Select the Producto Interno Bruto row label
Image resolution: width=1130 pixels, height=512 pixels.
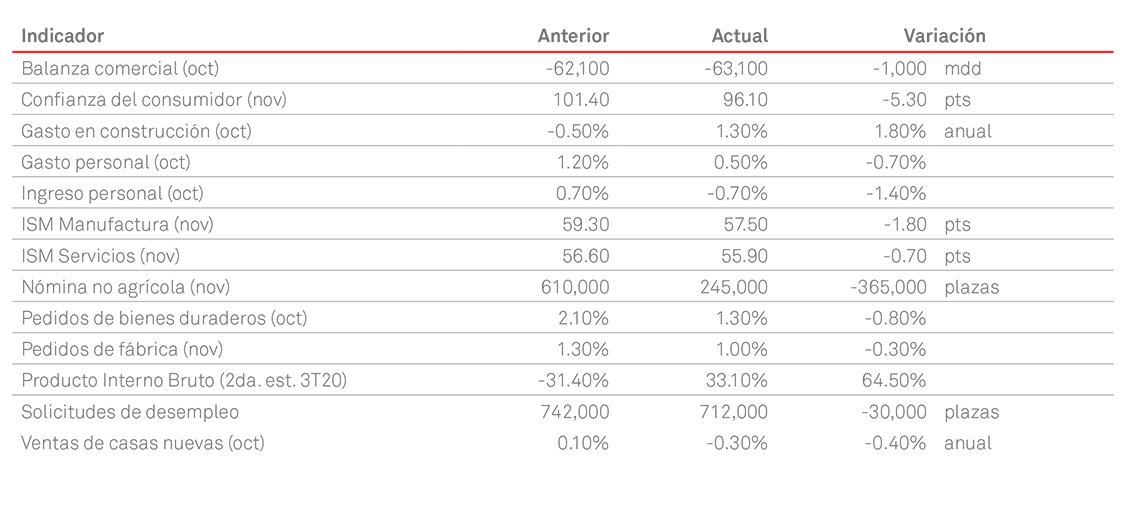click(x=184, y=381)
